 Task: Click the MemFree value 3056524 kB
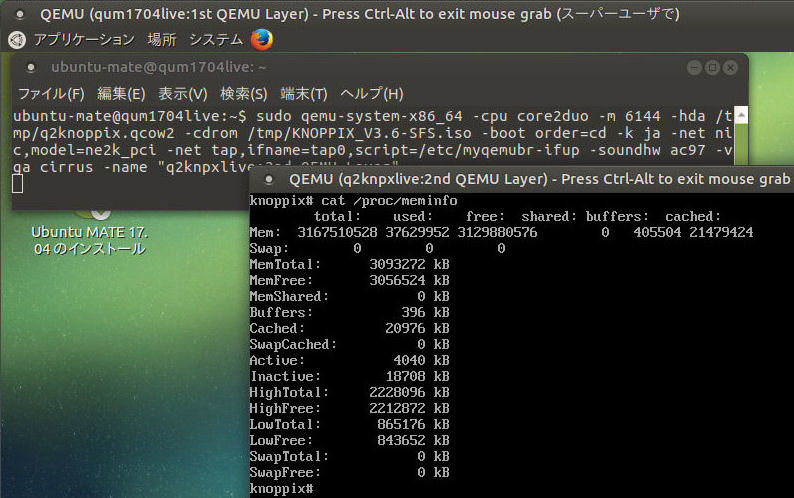[409, 280]
